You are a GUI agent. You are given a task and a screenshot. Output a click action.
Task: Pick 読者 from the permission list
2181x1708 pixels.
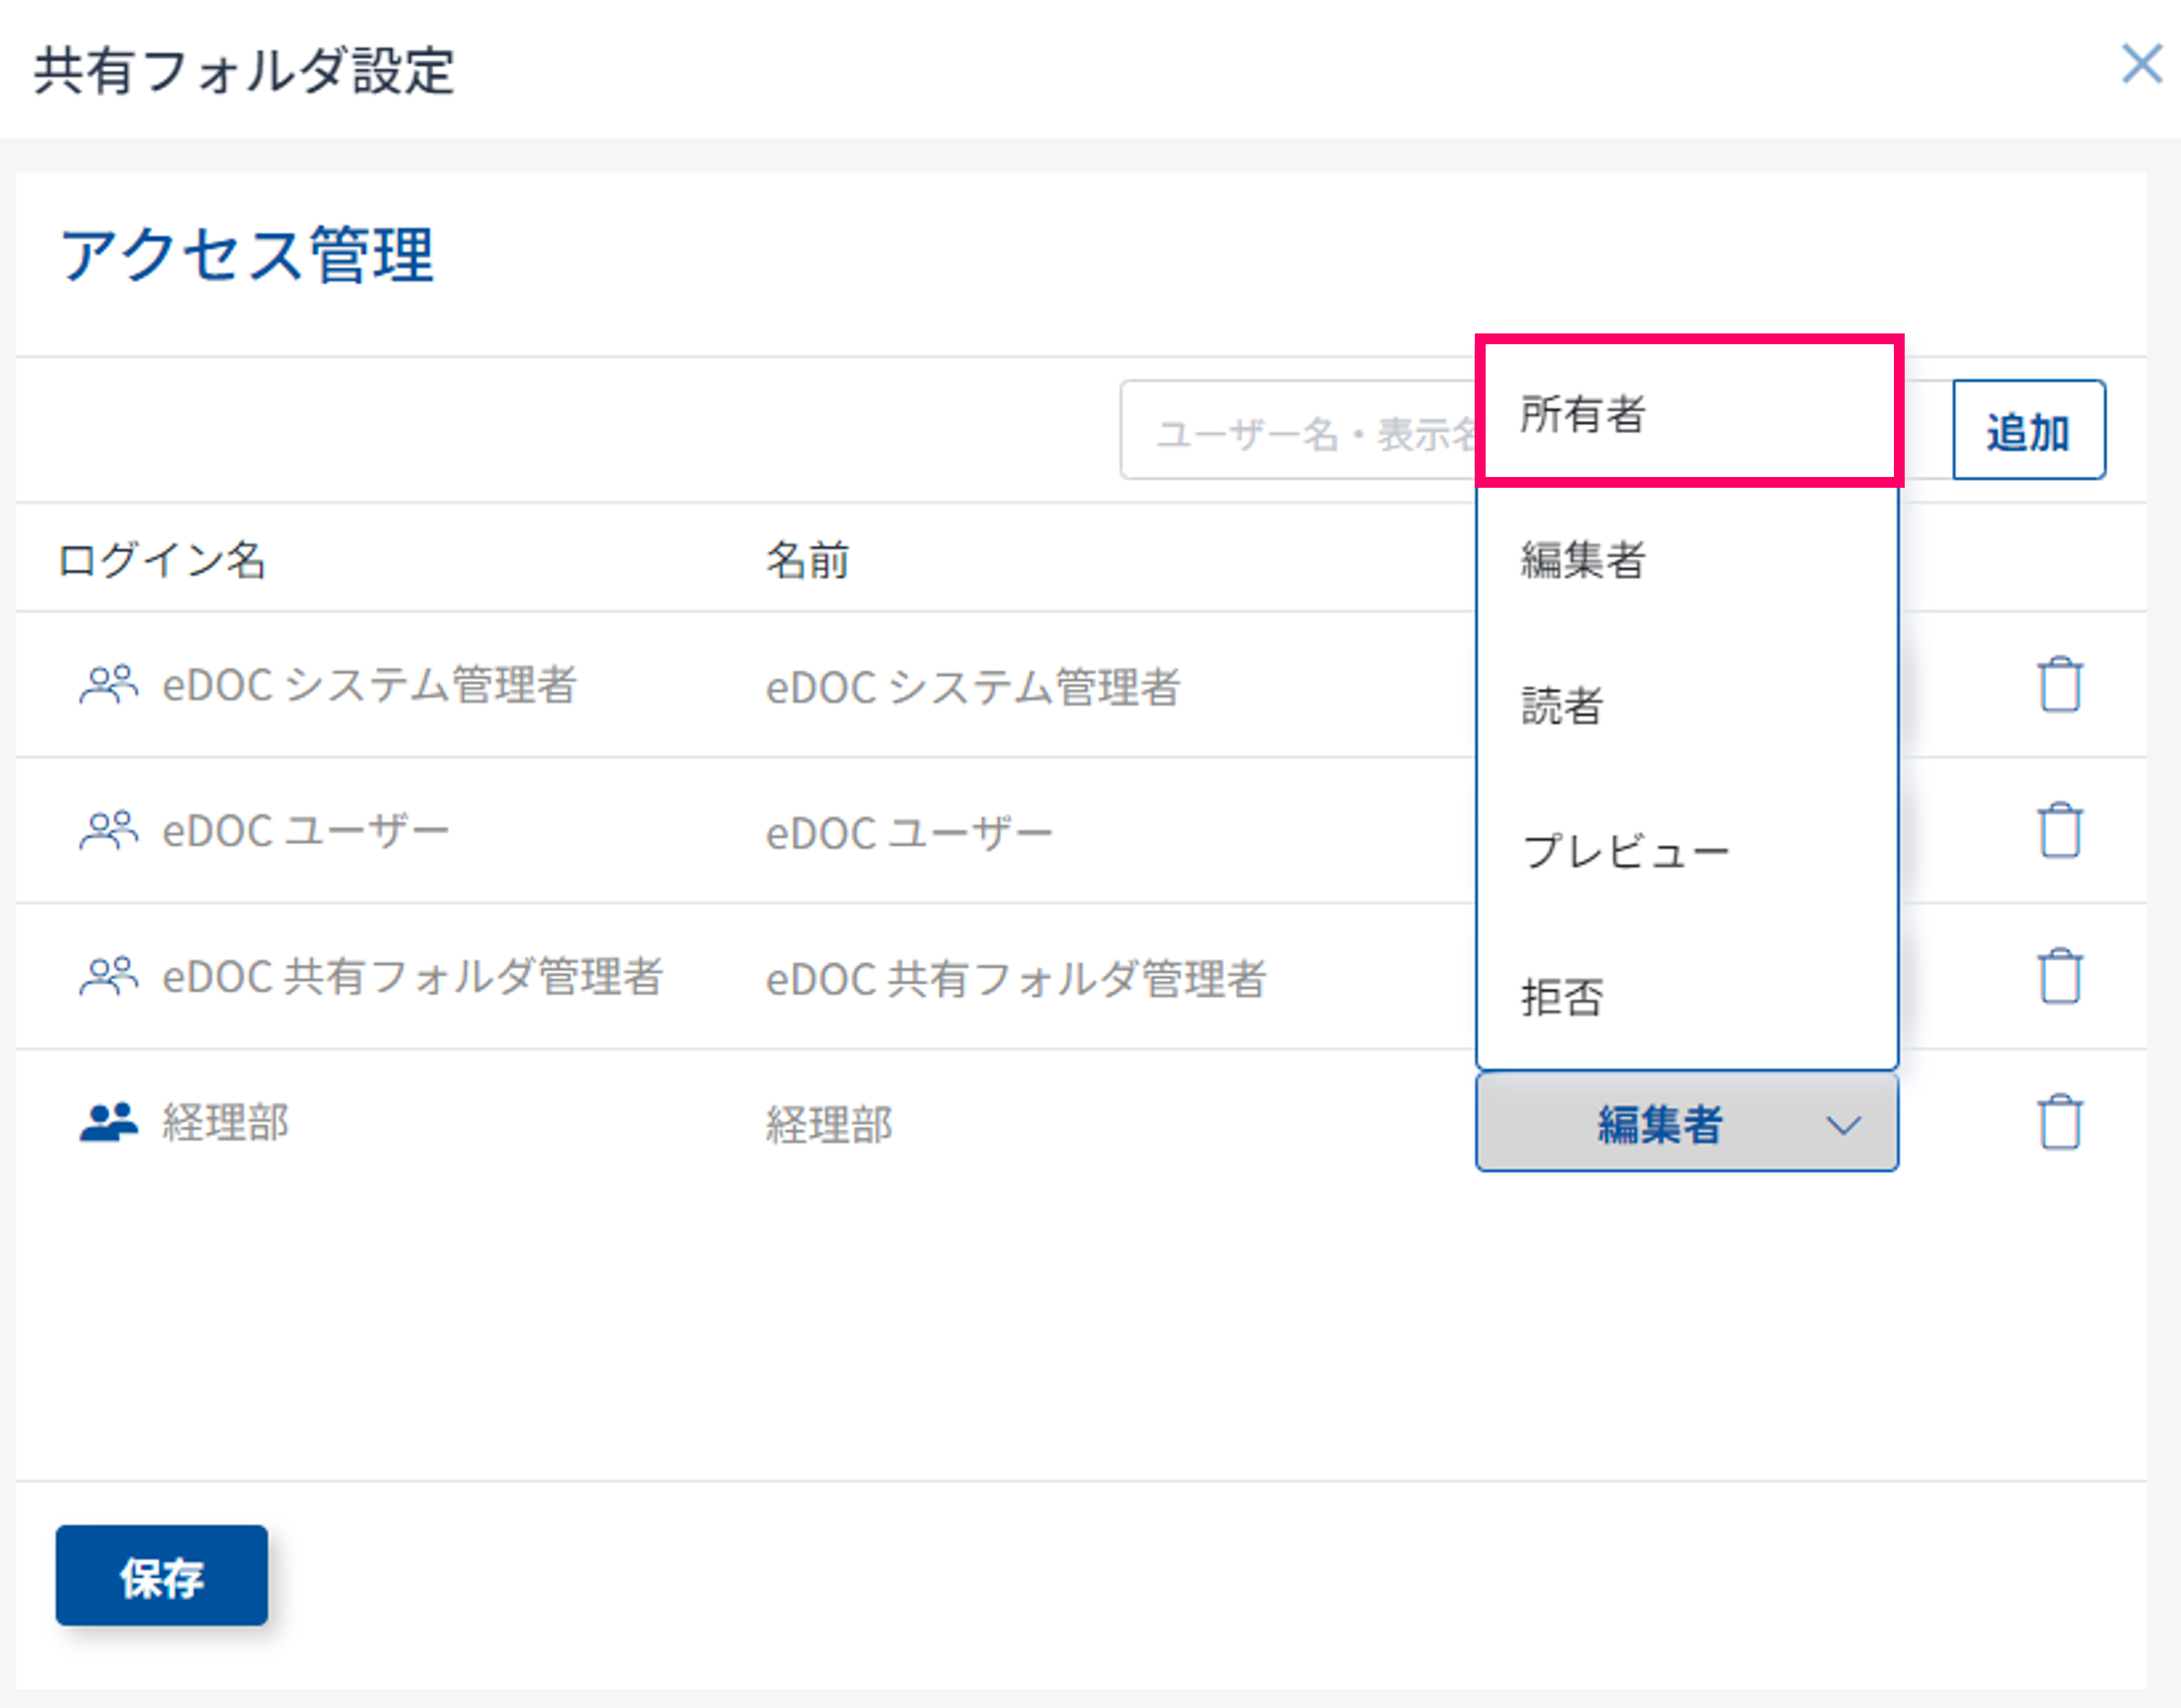(x=1688, y=705)
